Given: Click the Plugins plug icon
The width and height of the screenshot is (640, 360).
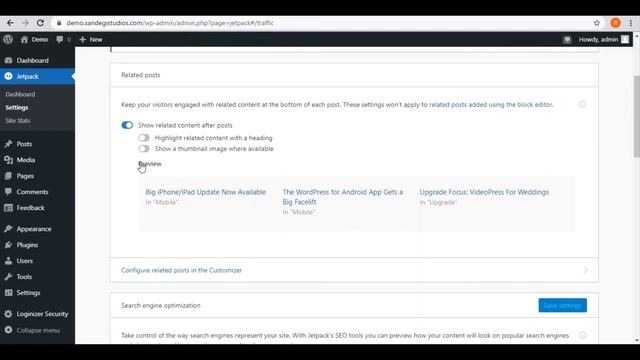Looking at the screenshot, I should click(9, 245).
